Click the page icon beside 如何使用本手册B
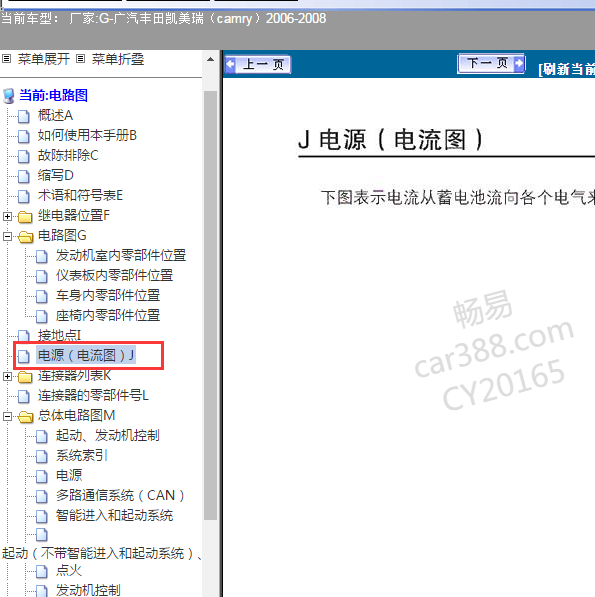Image resolution: width=595 pixels, height=597 pixels. coord(24,136)
